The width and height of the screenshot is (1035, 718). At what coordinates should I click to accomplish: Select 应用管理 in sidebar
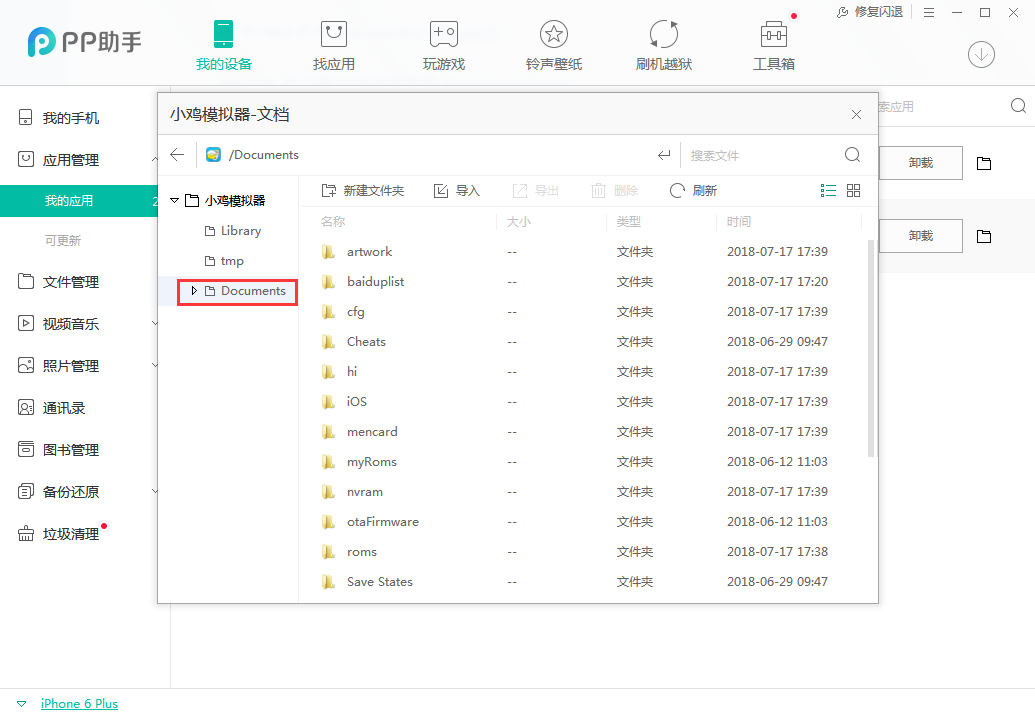coord(71,160)
